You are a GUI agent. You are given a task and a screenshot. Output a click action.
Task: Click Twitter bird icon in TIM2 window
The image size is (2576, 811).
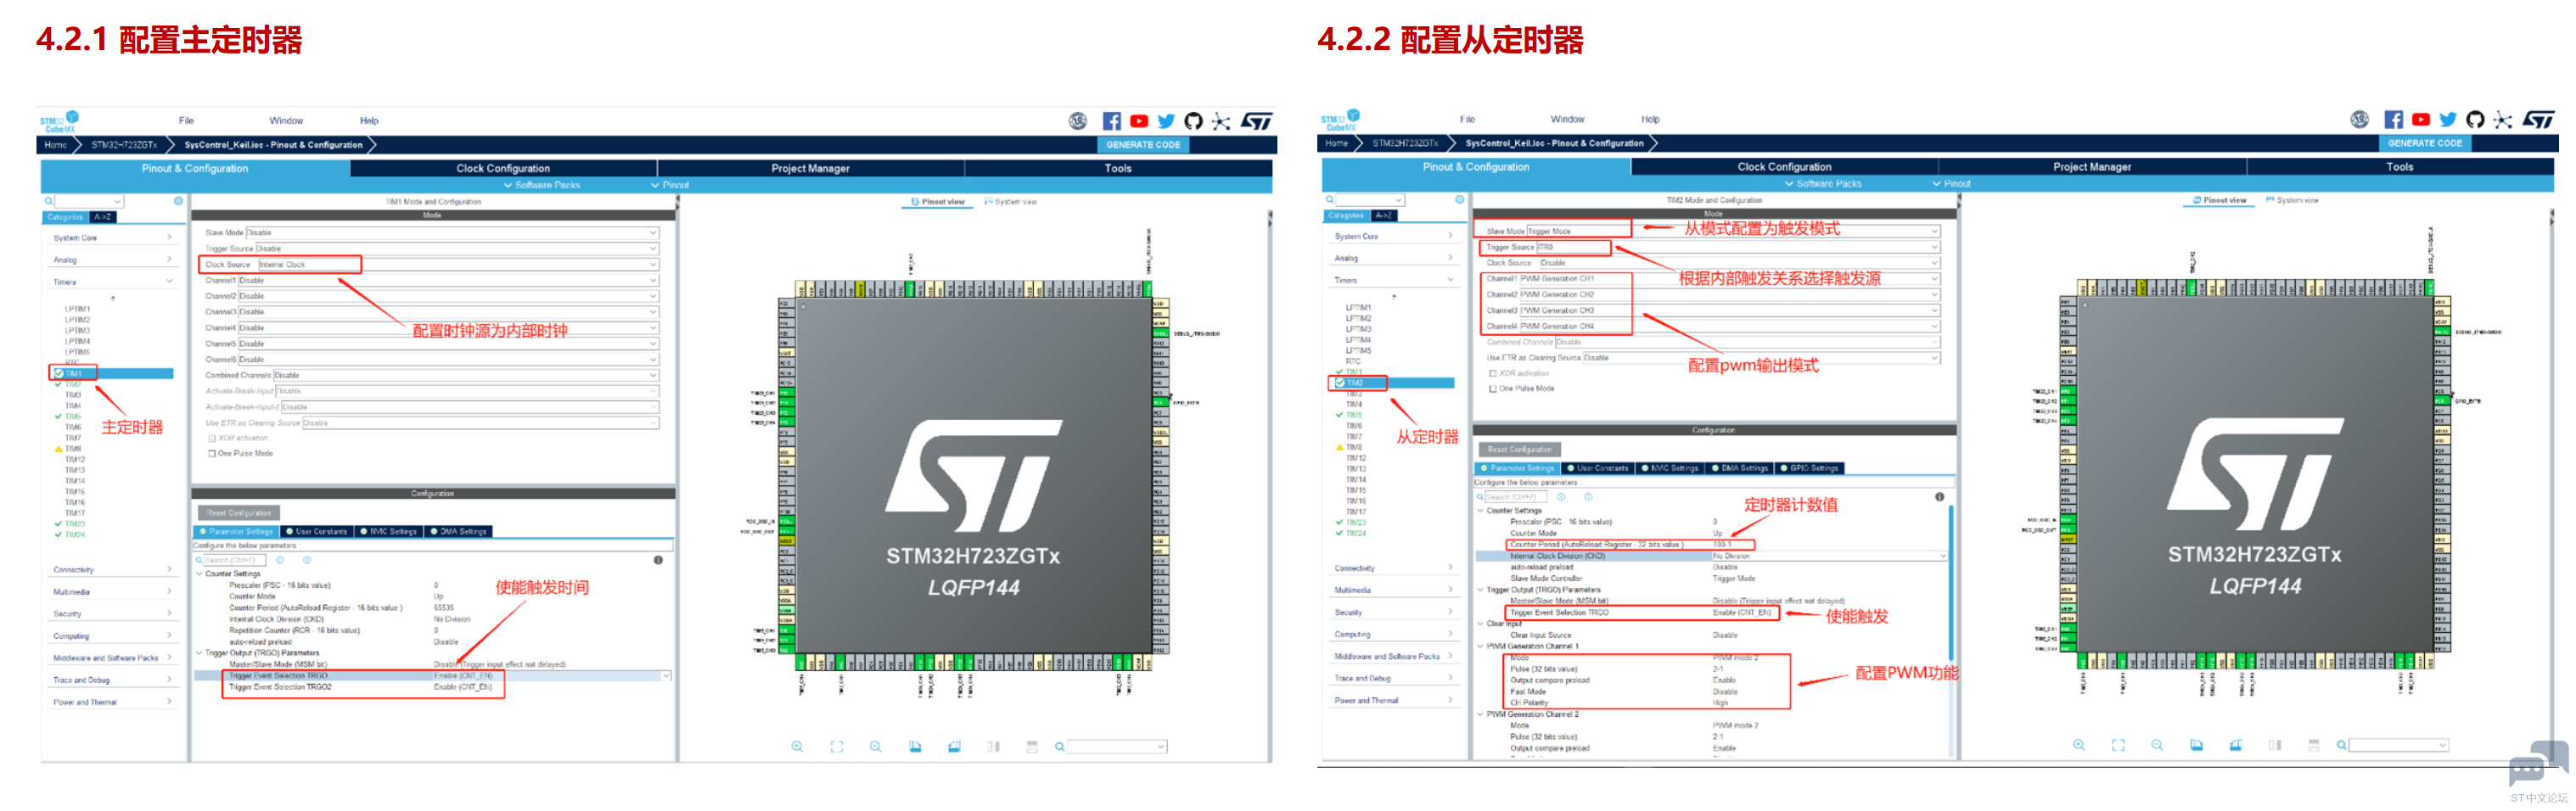pos(2448,120)
